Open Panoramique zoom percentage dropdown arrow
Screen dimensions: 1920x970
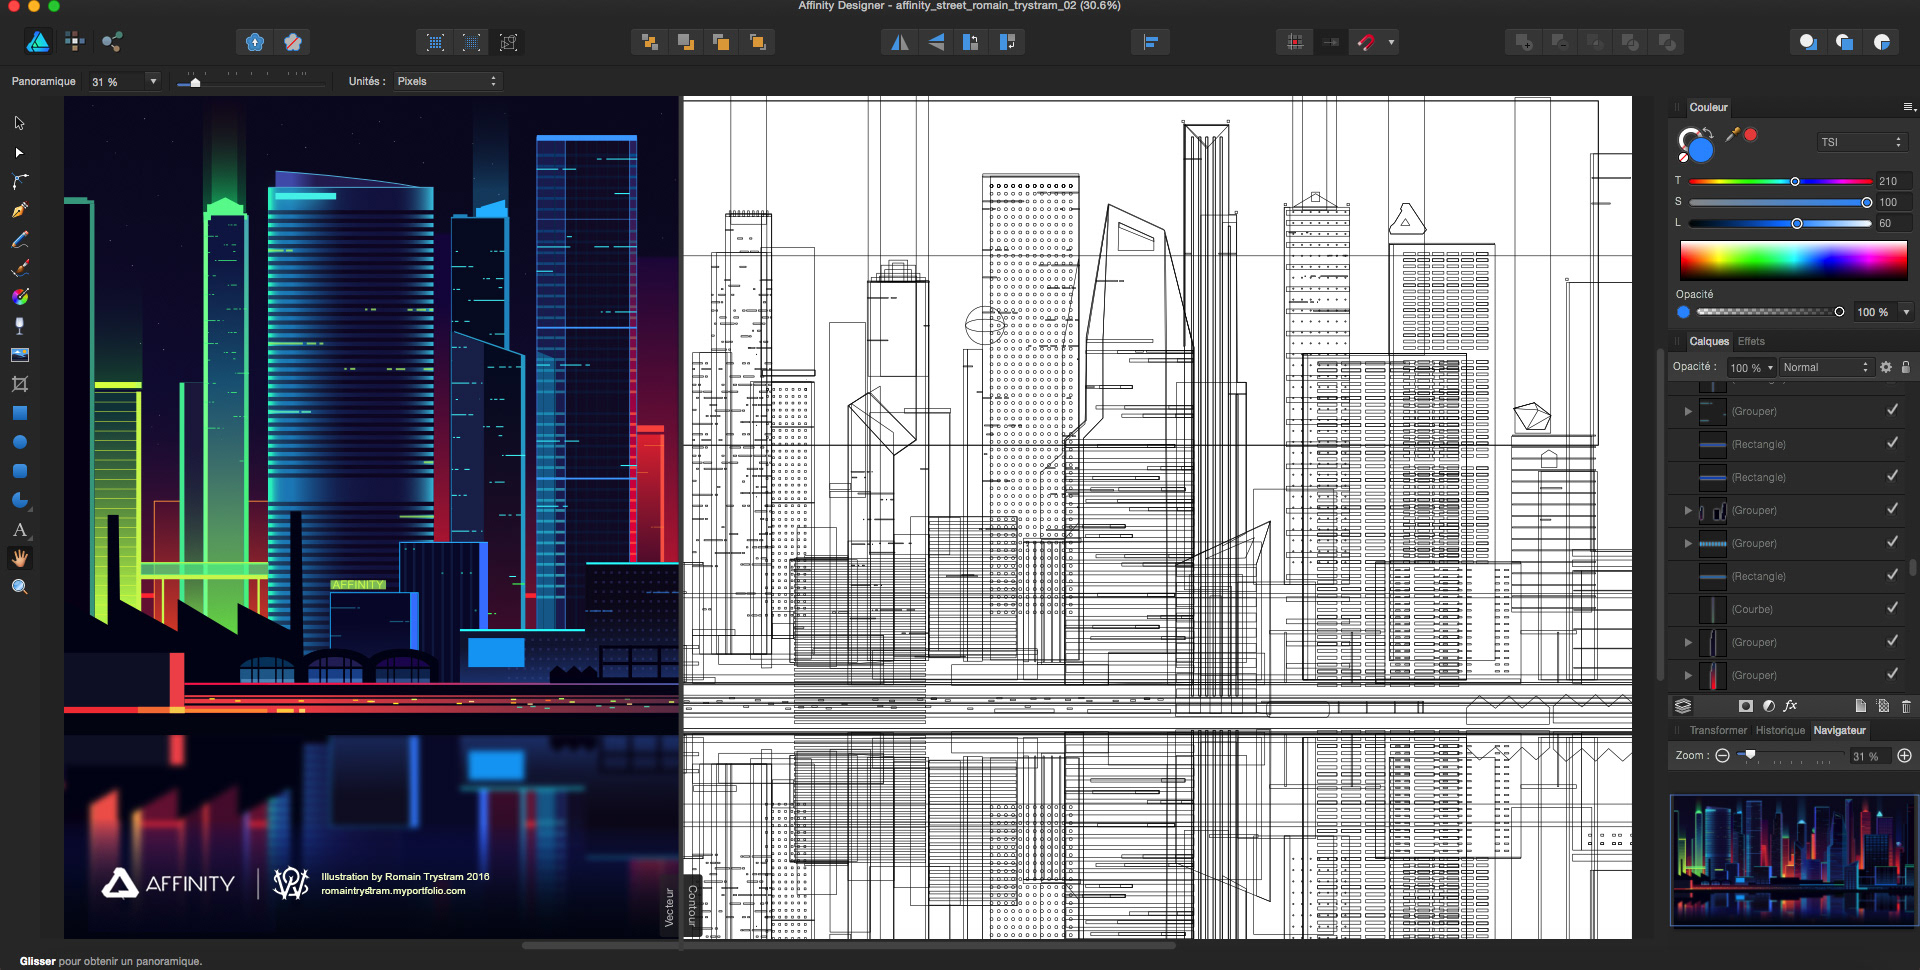pos(153,81)
